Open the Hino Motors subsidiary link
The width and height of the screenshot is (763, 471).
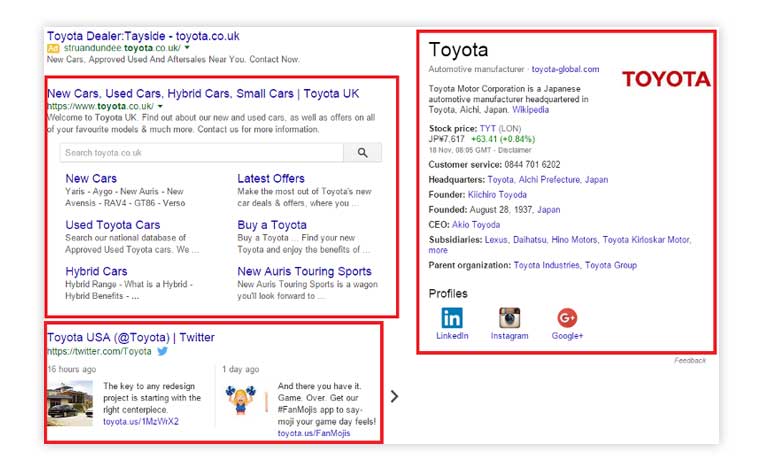(574, 240)
